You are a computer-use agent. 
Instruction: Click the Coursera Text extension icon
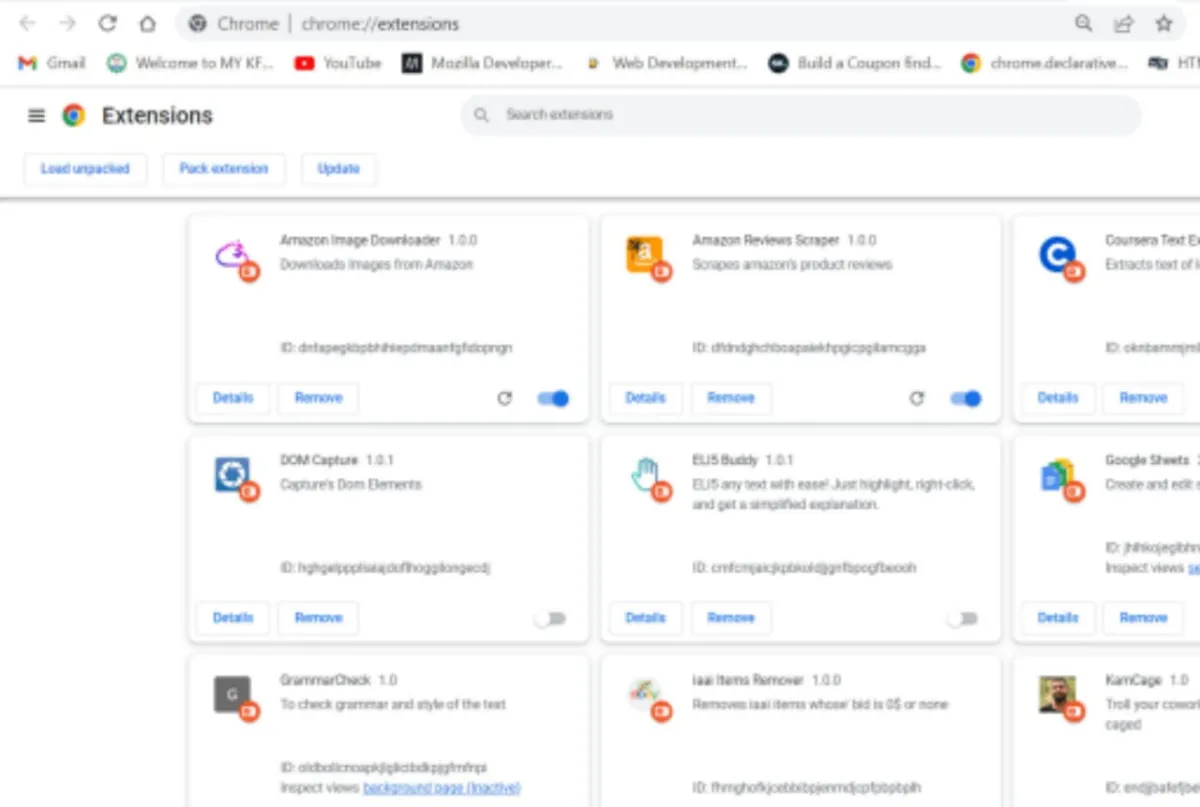pyautogui.click(x=1060, y=258)
